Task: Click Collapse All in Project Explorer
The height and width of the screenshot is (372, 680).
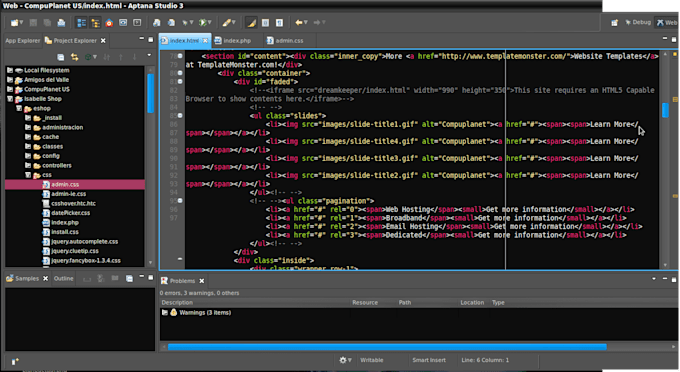Action: pos(61,57)
